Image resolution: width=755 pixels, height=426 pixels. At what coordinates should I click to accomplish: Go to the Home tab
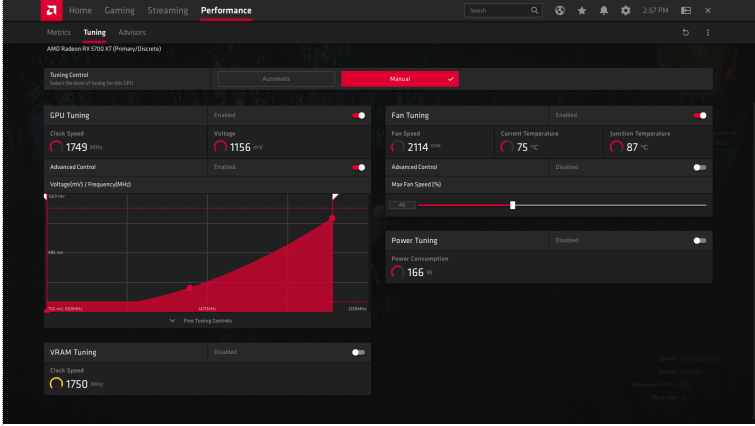pos(80,11)
